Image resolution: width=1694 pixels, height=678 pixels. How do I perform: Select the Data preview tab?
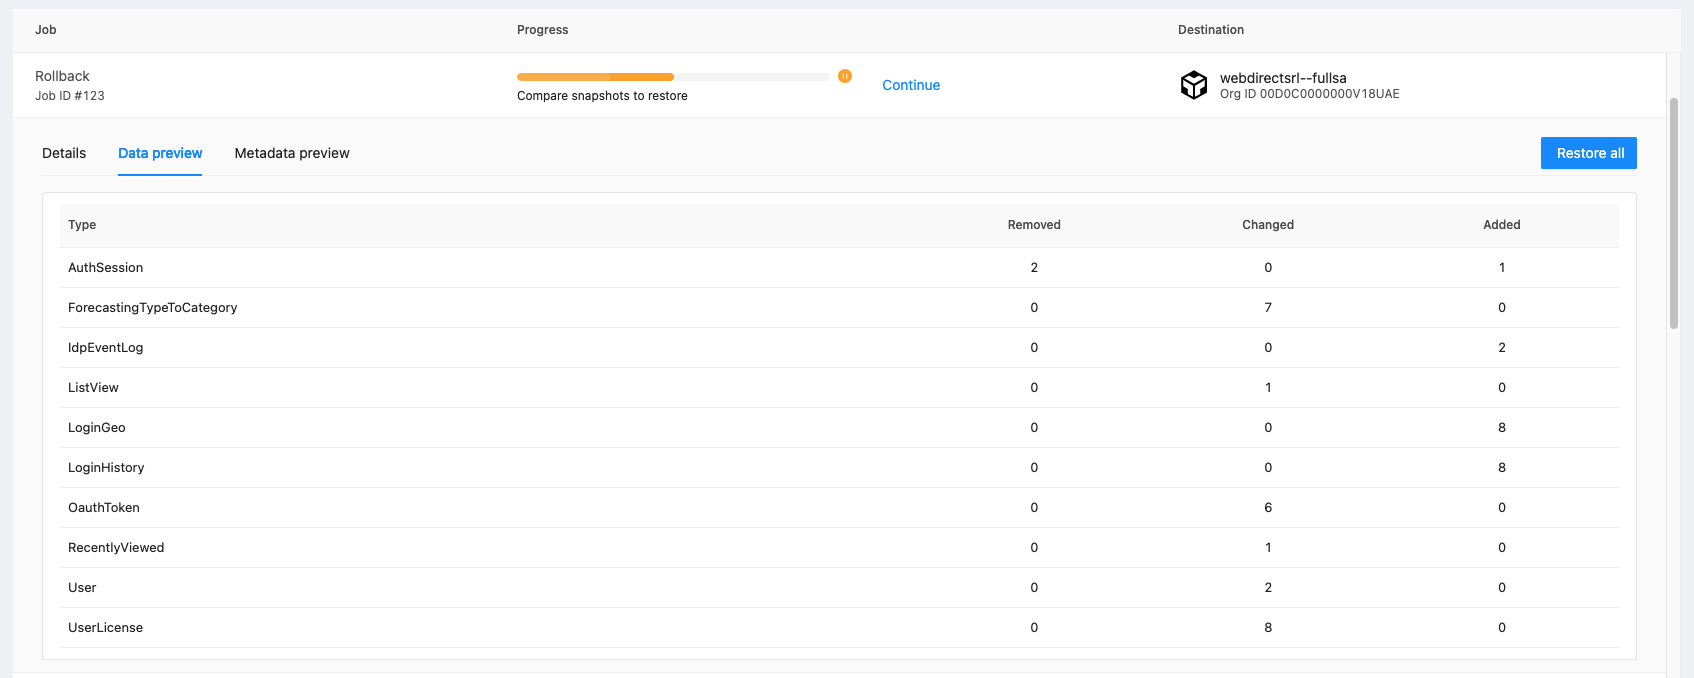160,153
